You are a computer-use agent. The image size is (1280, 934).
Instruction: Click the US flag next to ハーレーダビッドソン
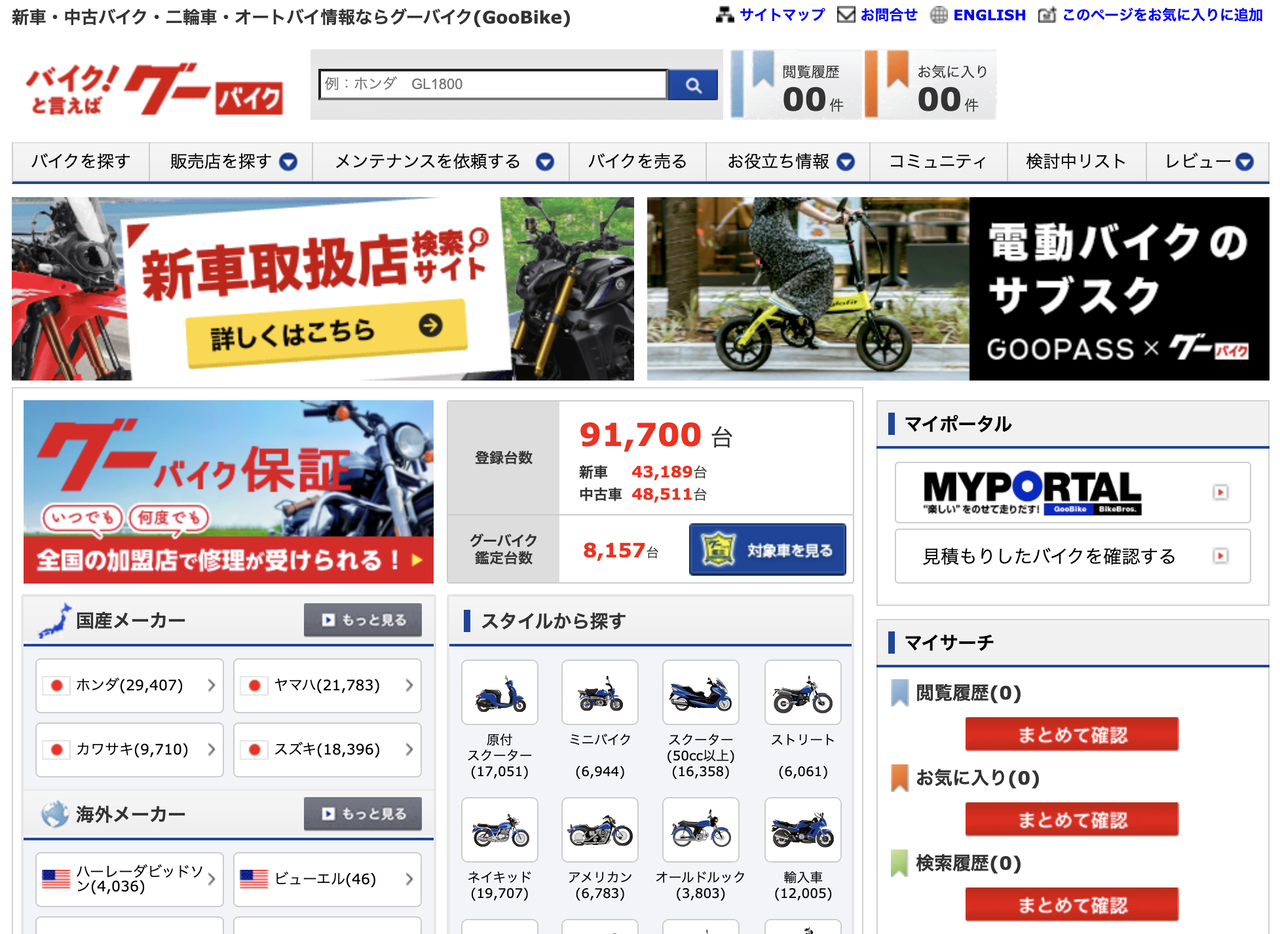pyautogui.click(x=57, y=879)
